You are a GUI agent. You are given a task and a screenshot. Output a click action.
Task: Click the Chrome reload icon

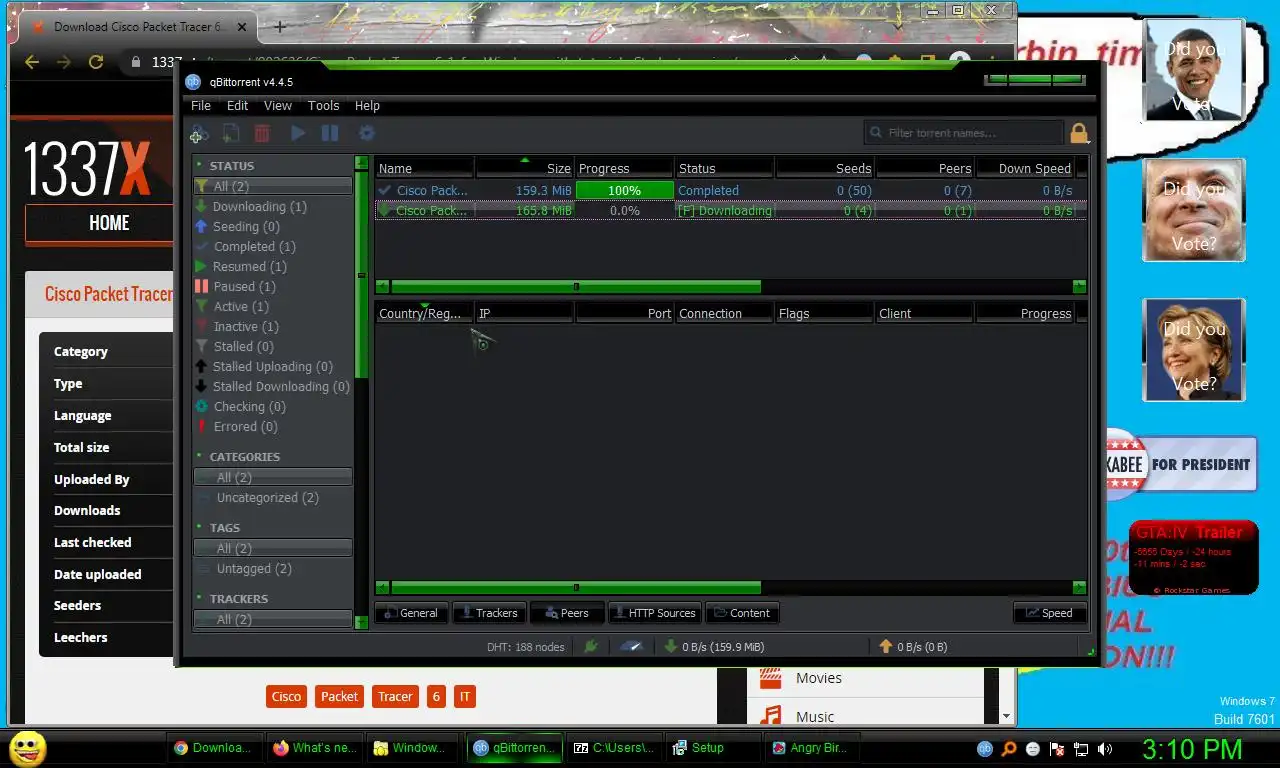point(96,62)
